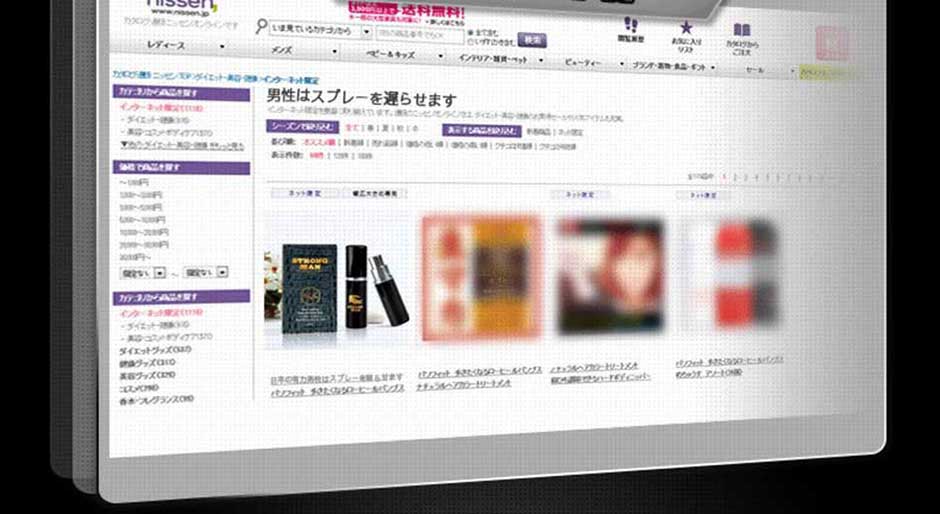
Task: Open the minimum price dropdown
Action: (143, 273)
